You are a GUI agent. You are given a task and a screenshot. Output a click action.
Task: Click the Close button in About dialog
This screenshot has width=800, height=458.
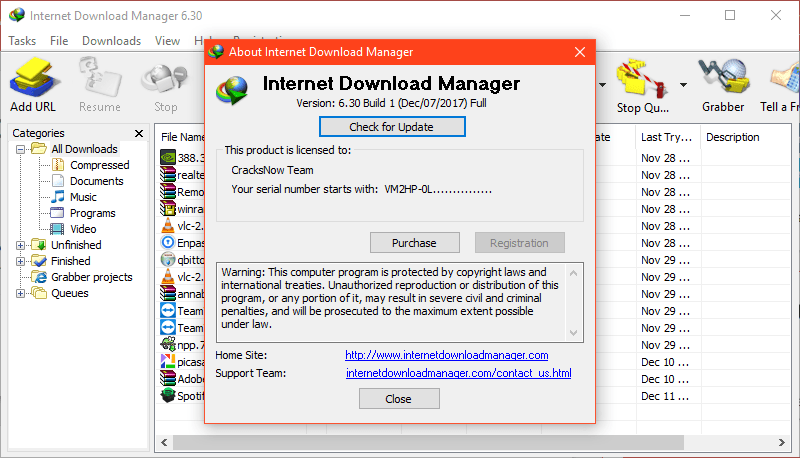(399, 399)
